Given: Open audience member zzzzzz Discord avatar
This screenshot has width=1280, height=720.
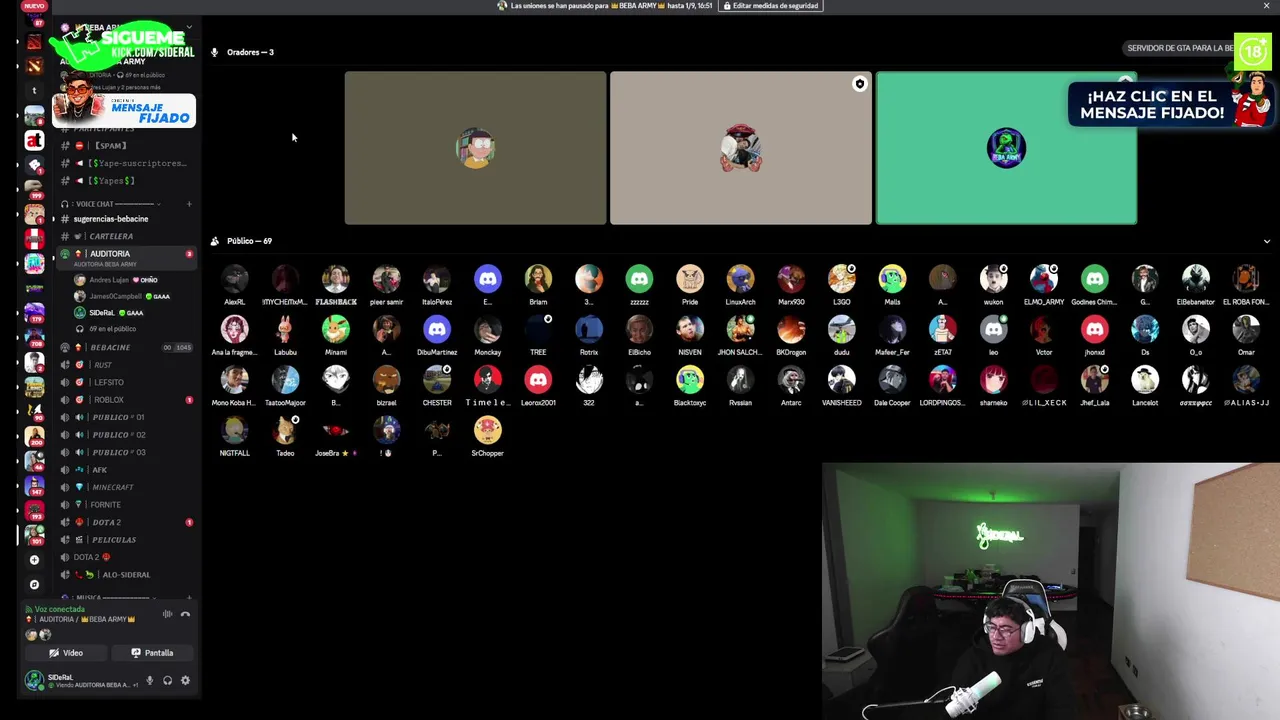Looking at the screenshot, I should (639, 279).
